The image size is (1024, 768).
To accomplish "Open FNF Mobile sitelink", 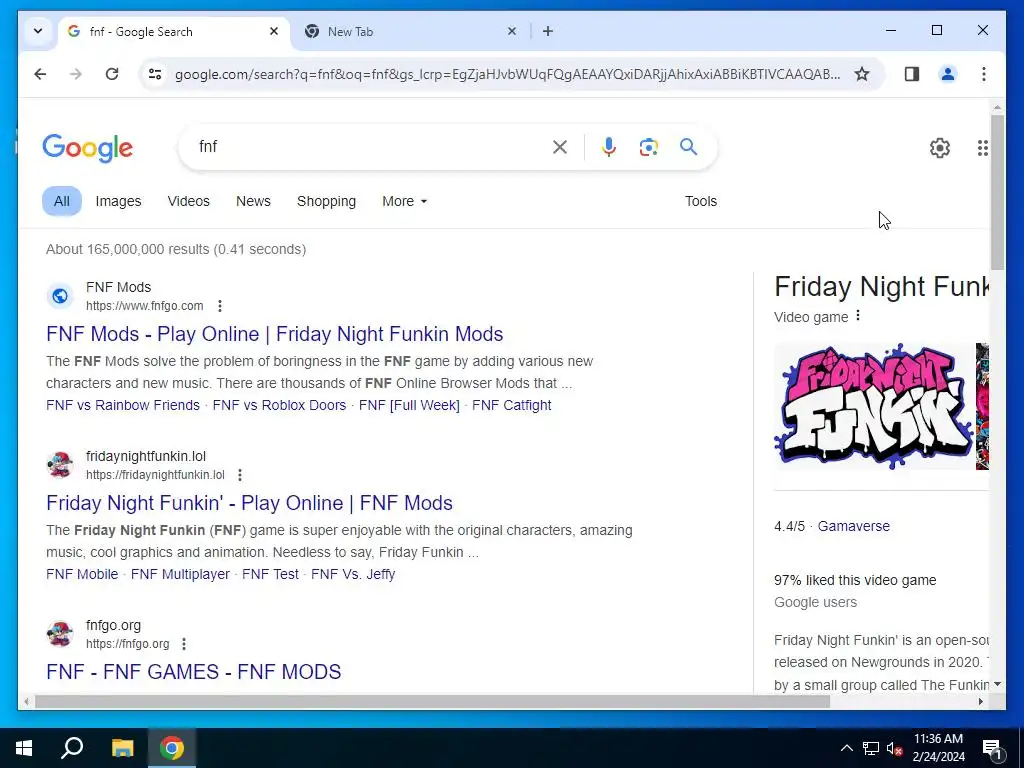I will [82, 574].
